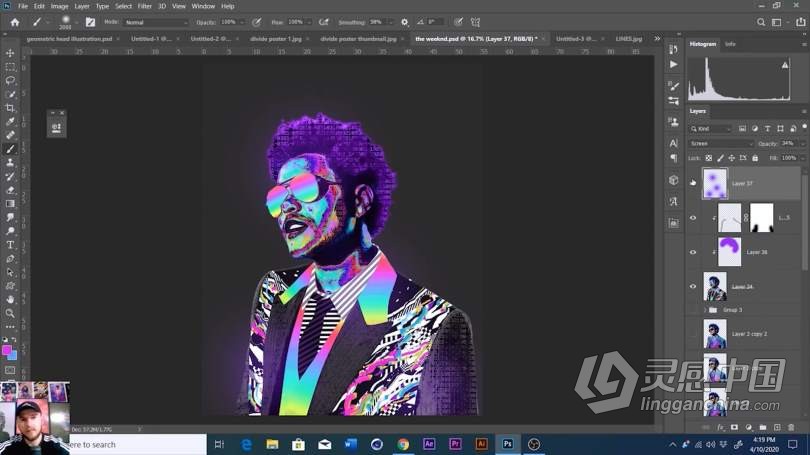Select the Lasso tool
810x455 pixels.
click(10, 81)
